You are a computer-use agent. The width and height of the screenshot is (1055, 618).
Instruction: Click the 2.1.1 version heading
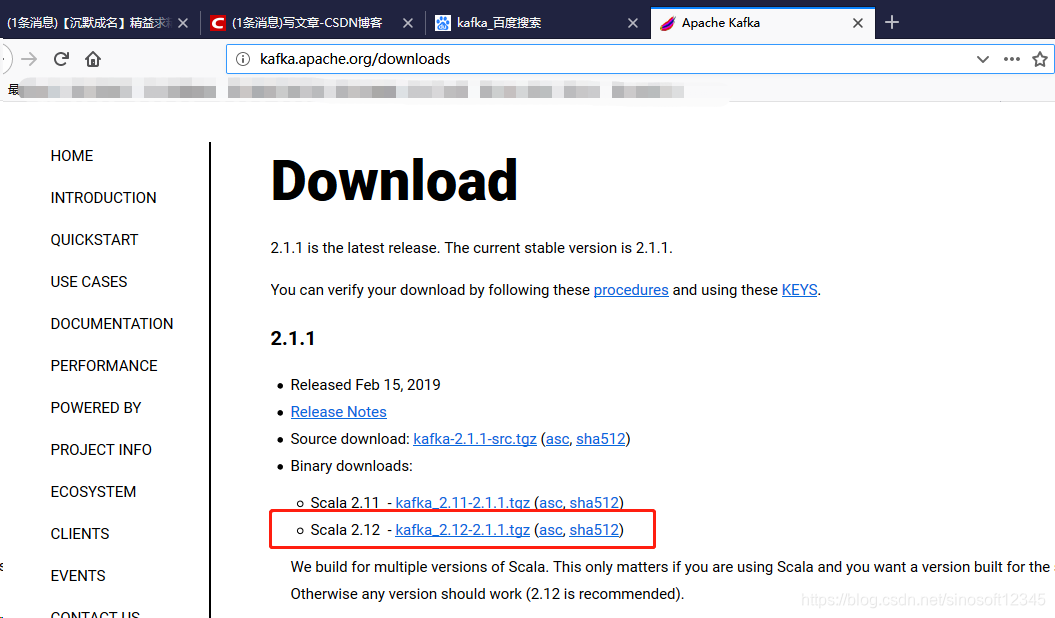[293, 338]
